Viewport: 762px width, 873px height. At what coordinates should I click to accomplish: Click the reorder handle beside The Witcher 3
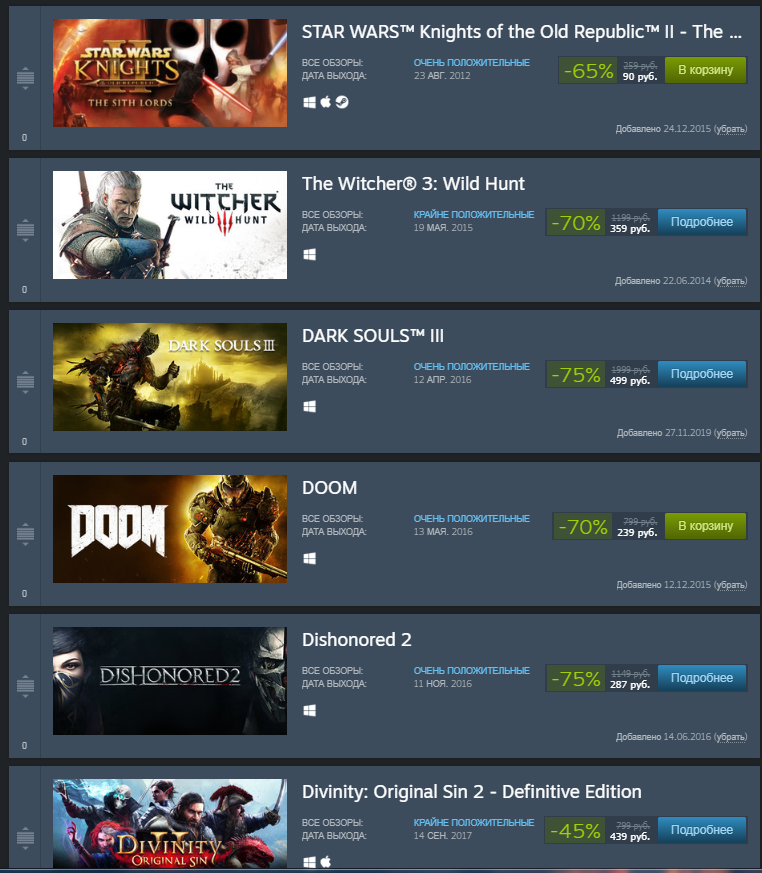(25, 229)
